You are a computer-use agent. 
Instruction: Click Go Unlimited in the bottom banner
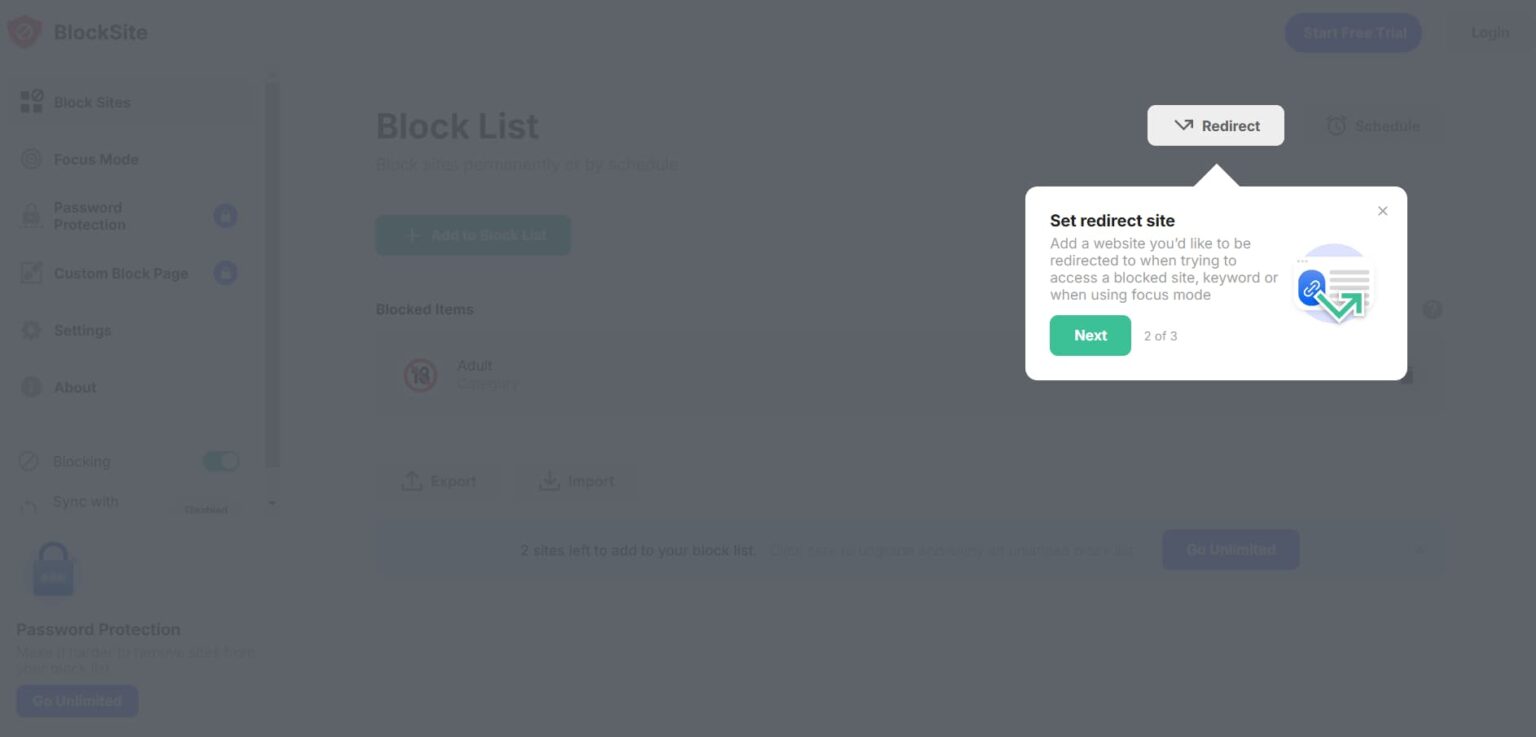point(1230,549)
